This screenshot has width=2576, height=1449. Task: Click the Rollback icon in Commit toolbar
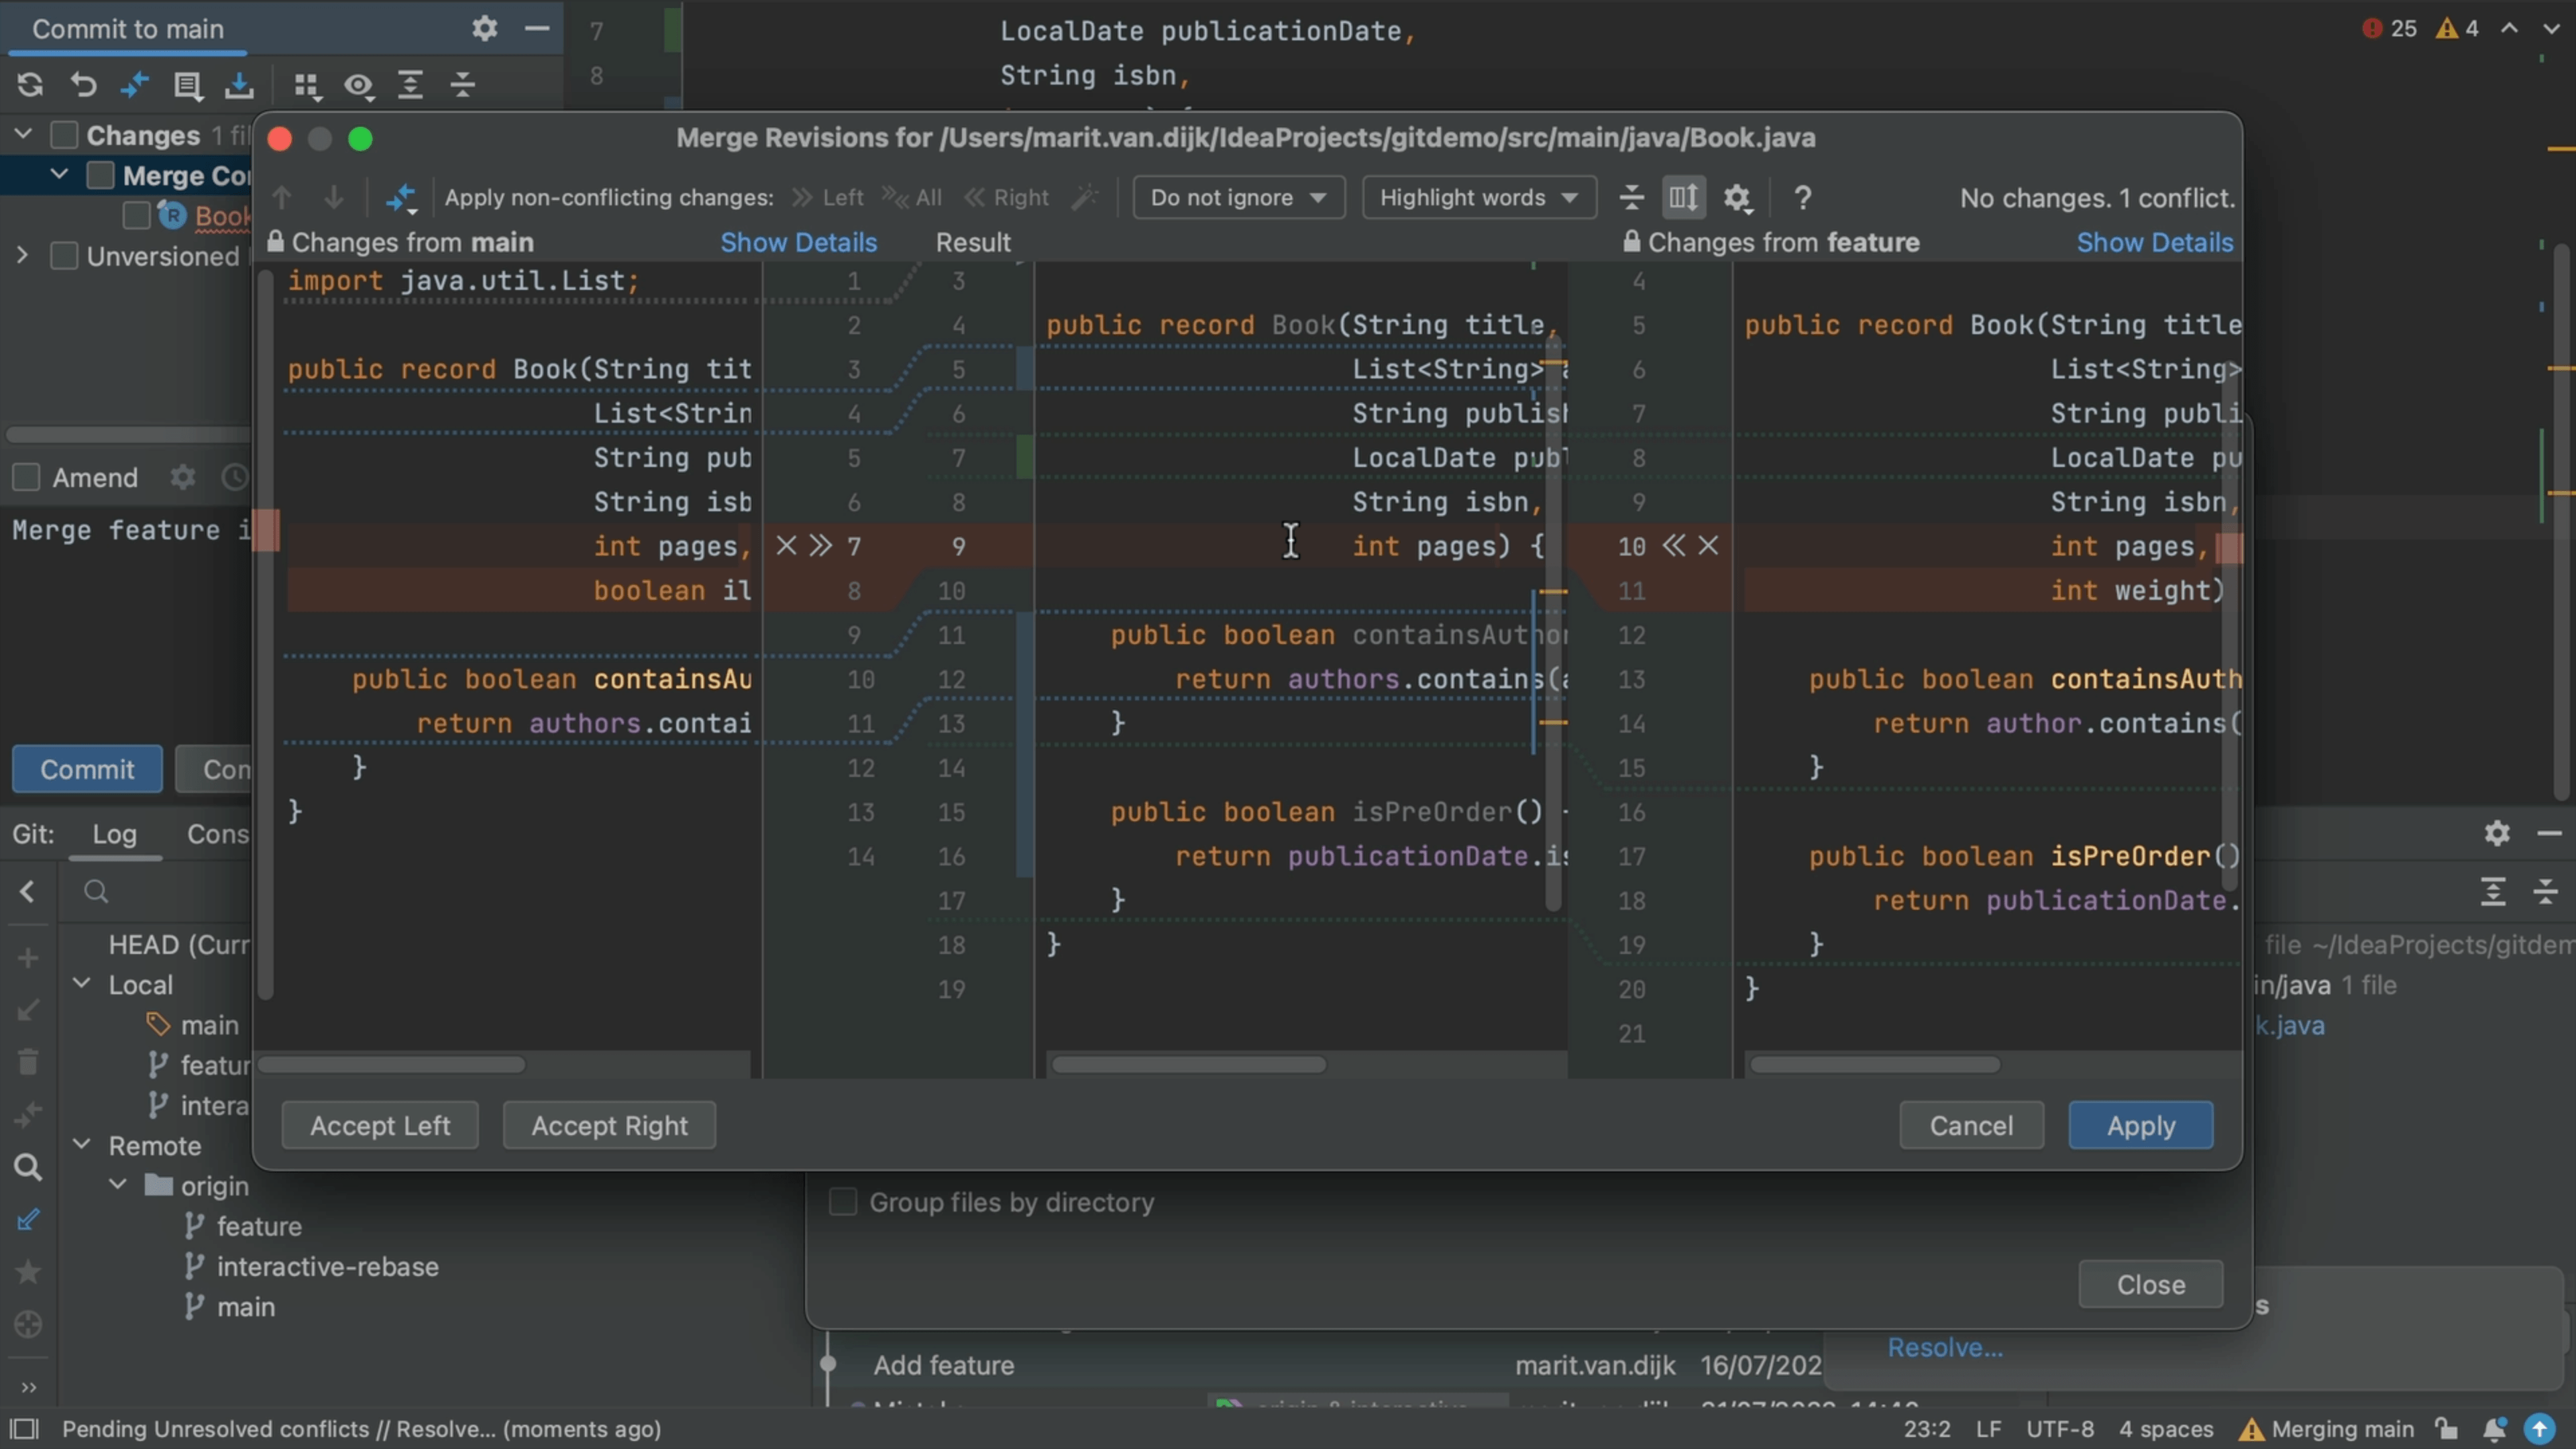point(84,85)
